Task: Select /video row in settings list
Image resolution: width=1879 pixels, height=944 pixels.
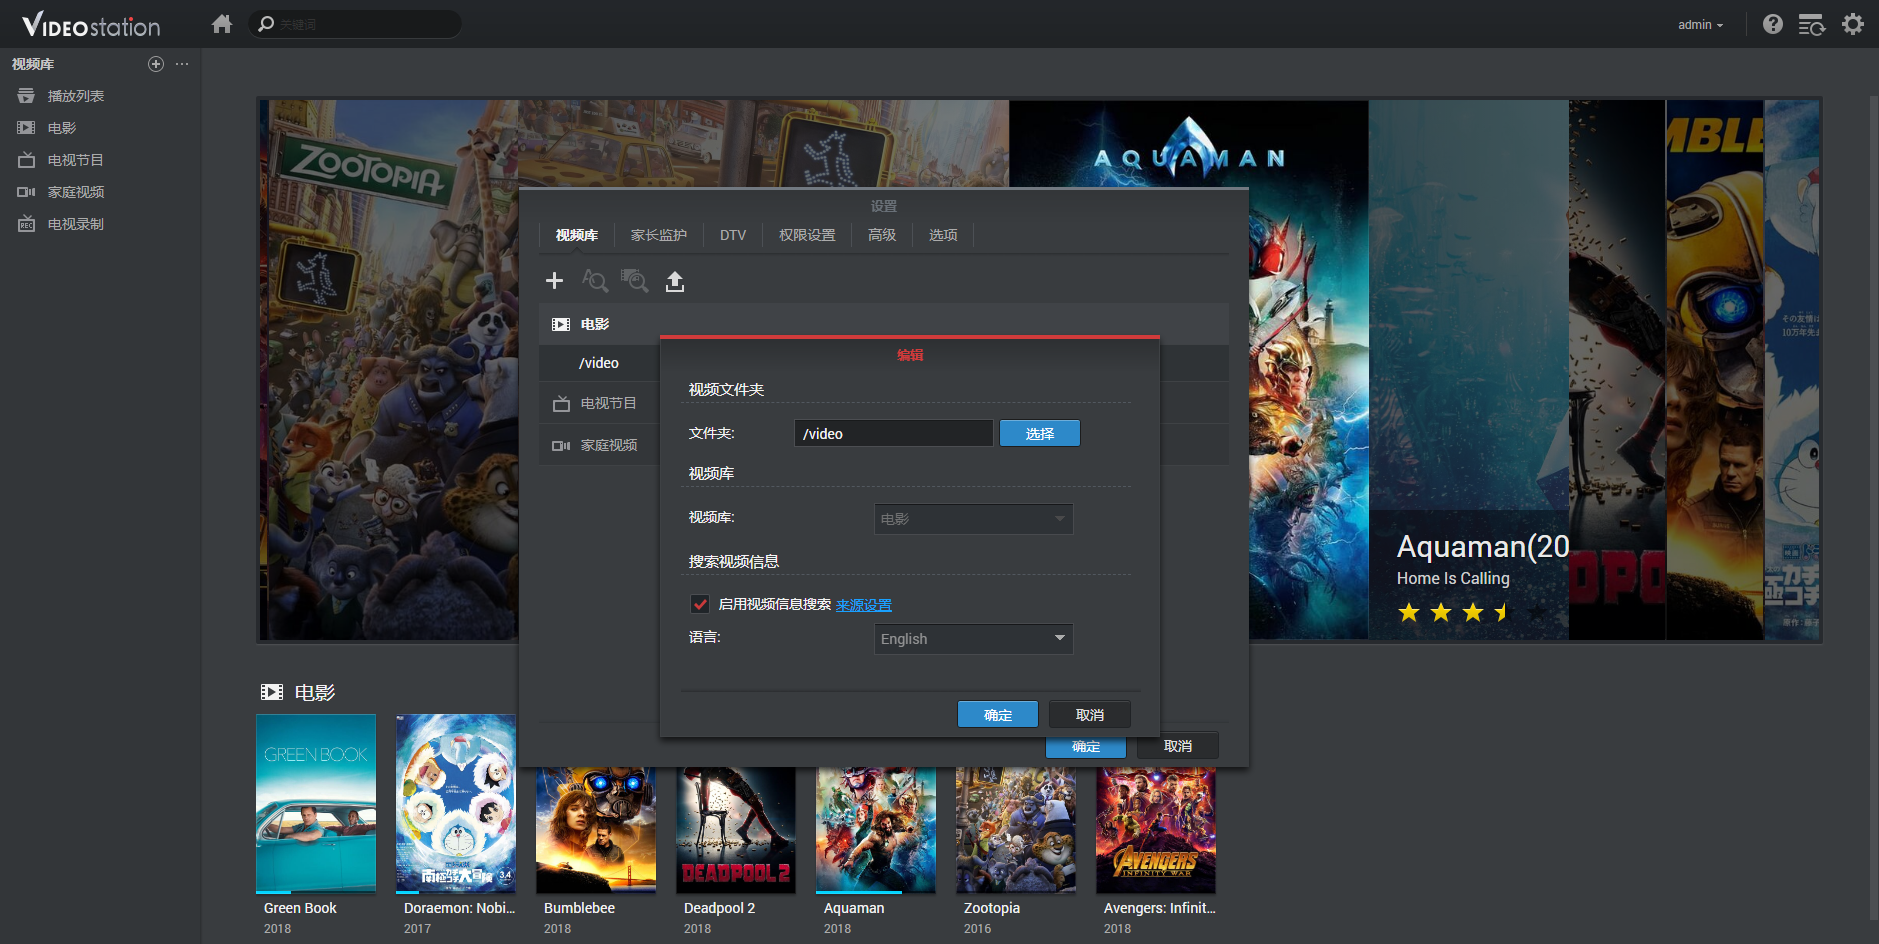Action: (599, 363)
